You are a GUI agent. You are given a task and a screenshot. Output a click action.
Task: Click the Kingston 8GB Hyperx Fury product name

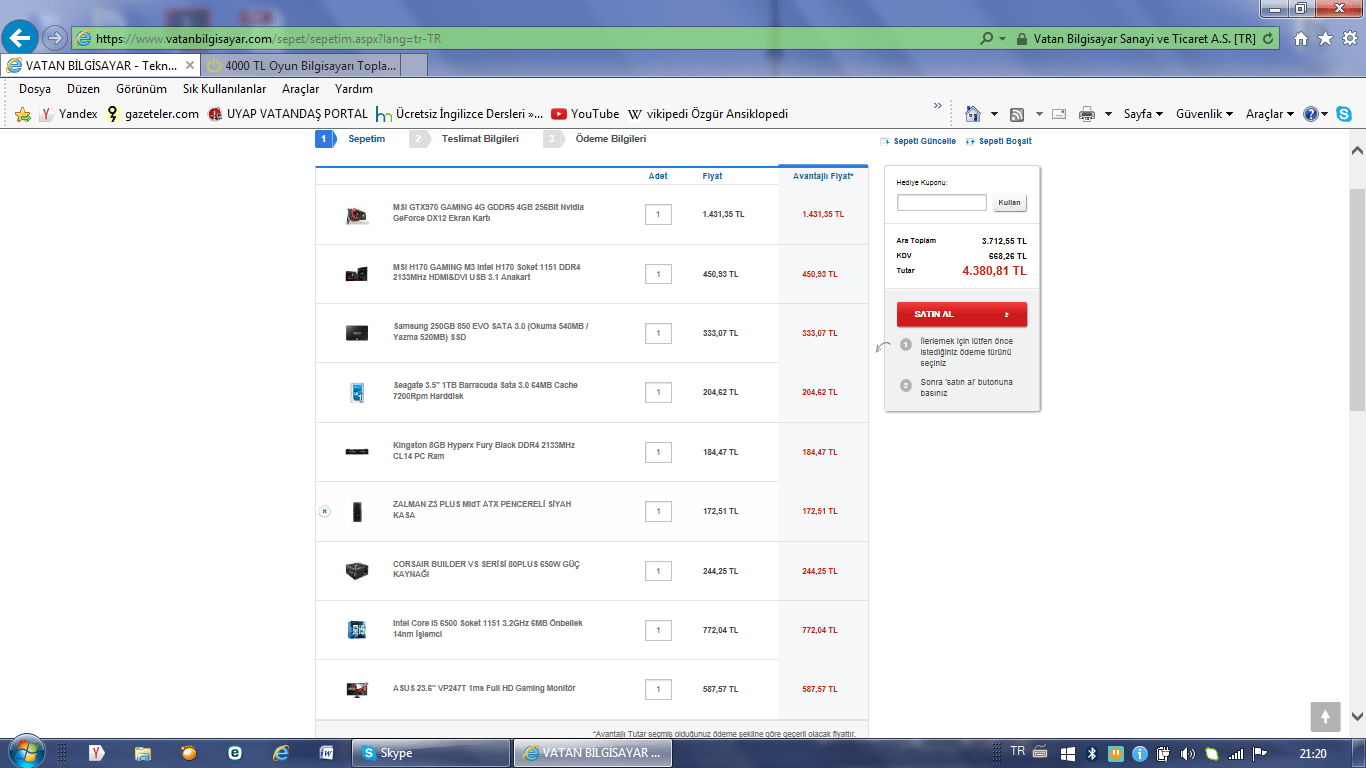tap(484, 451)
